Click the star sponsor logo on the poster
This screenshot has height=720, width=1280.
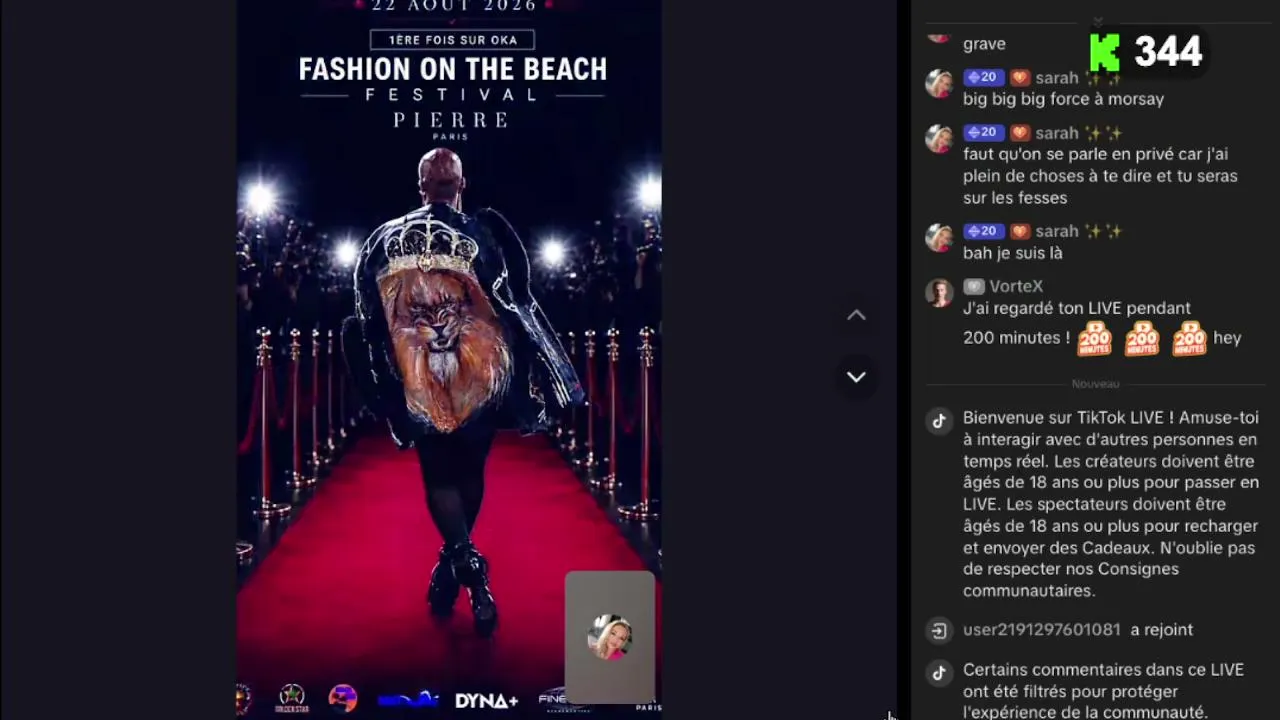pyautogui.click(x=292, y=698)
